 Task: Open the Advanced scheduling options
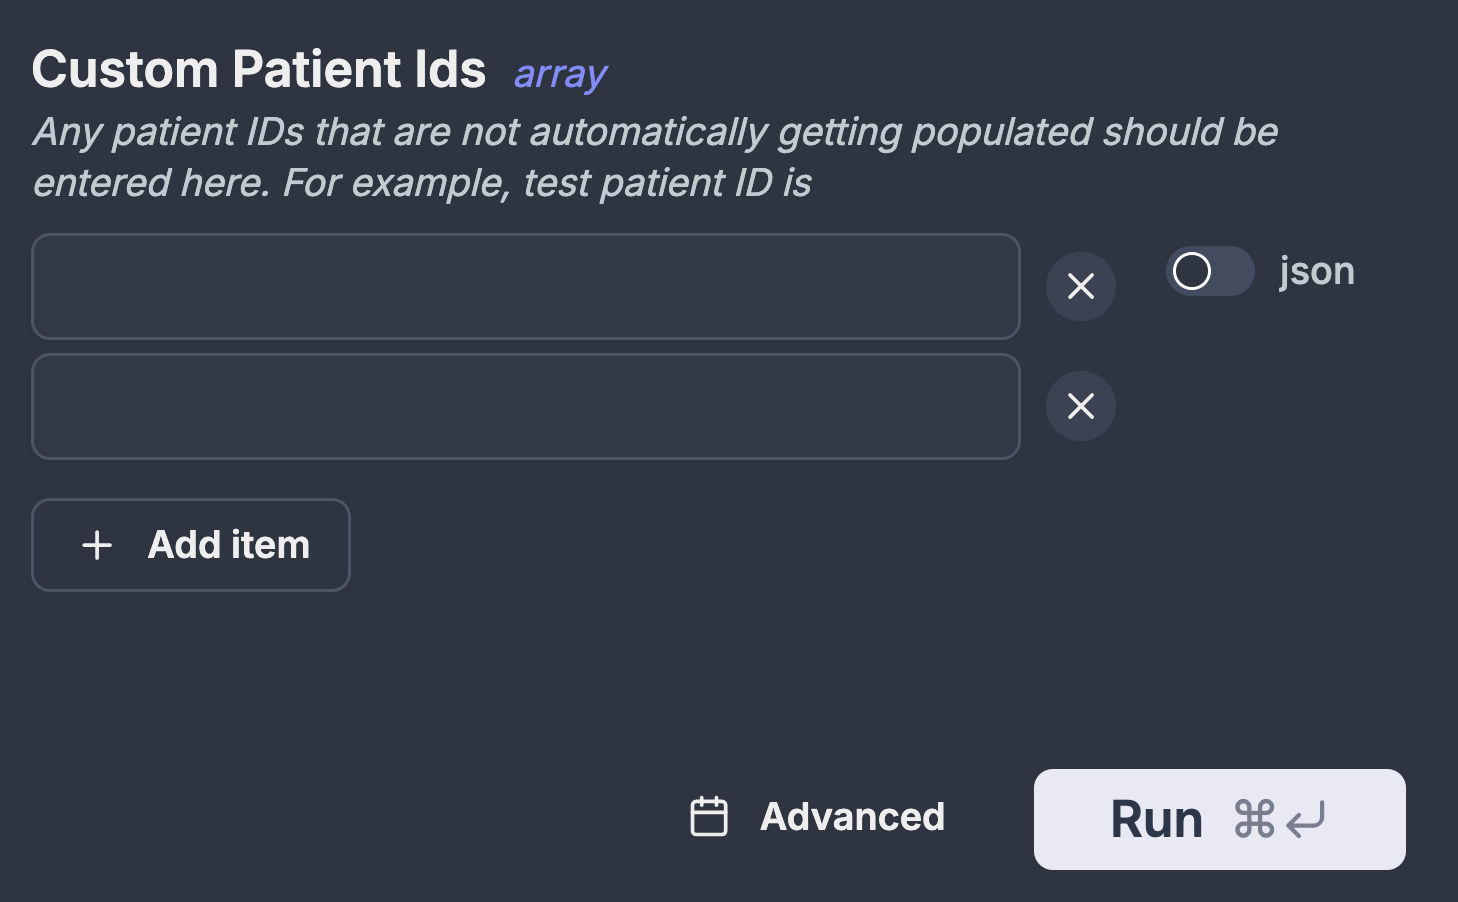(818, 817)
